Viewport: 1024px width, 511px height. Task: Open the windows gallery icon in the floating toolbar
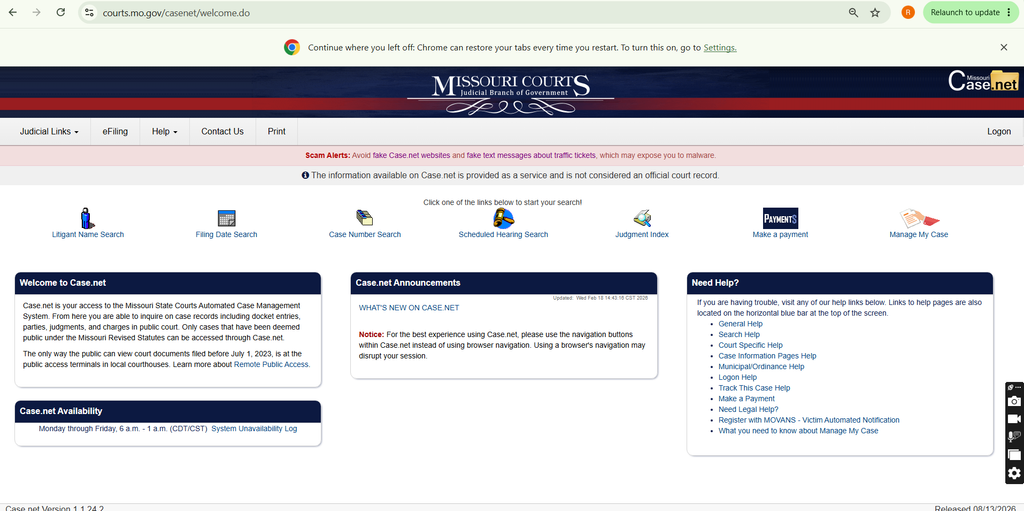(1014, 455)
